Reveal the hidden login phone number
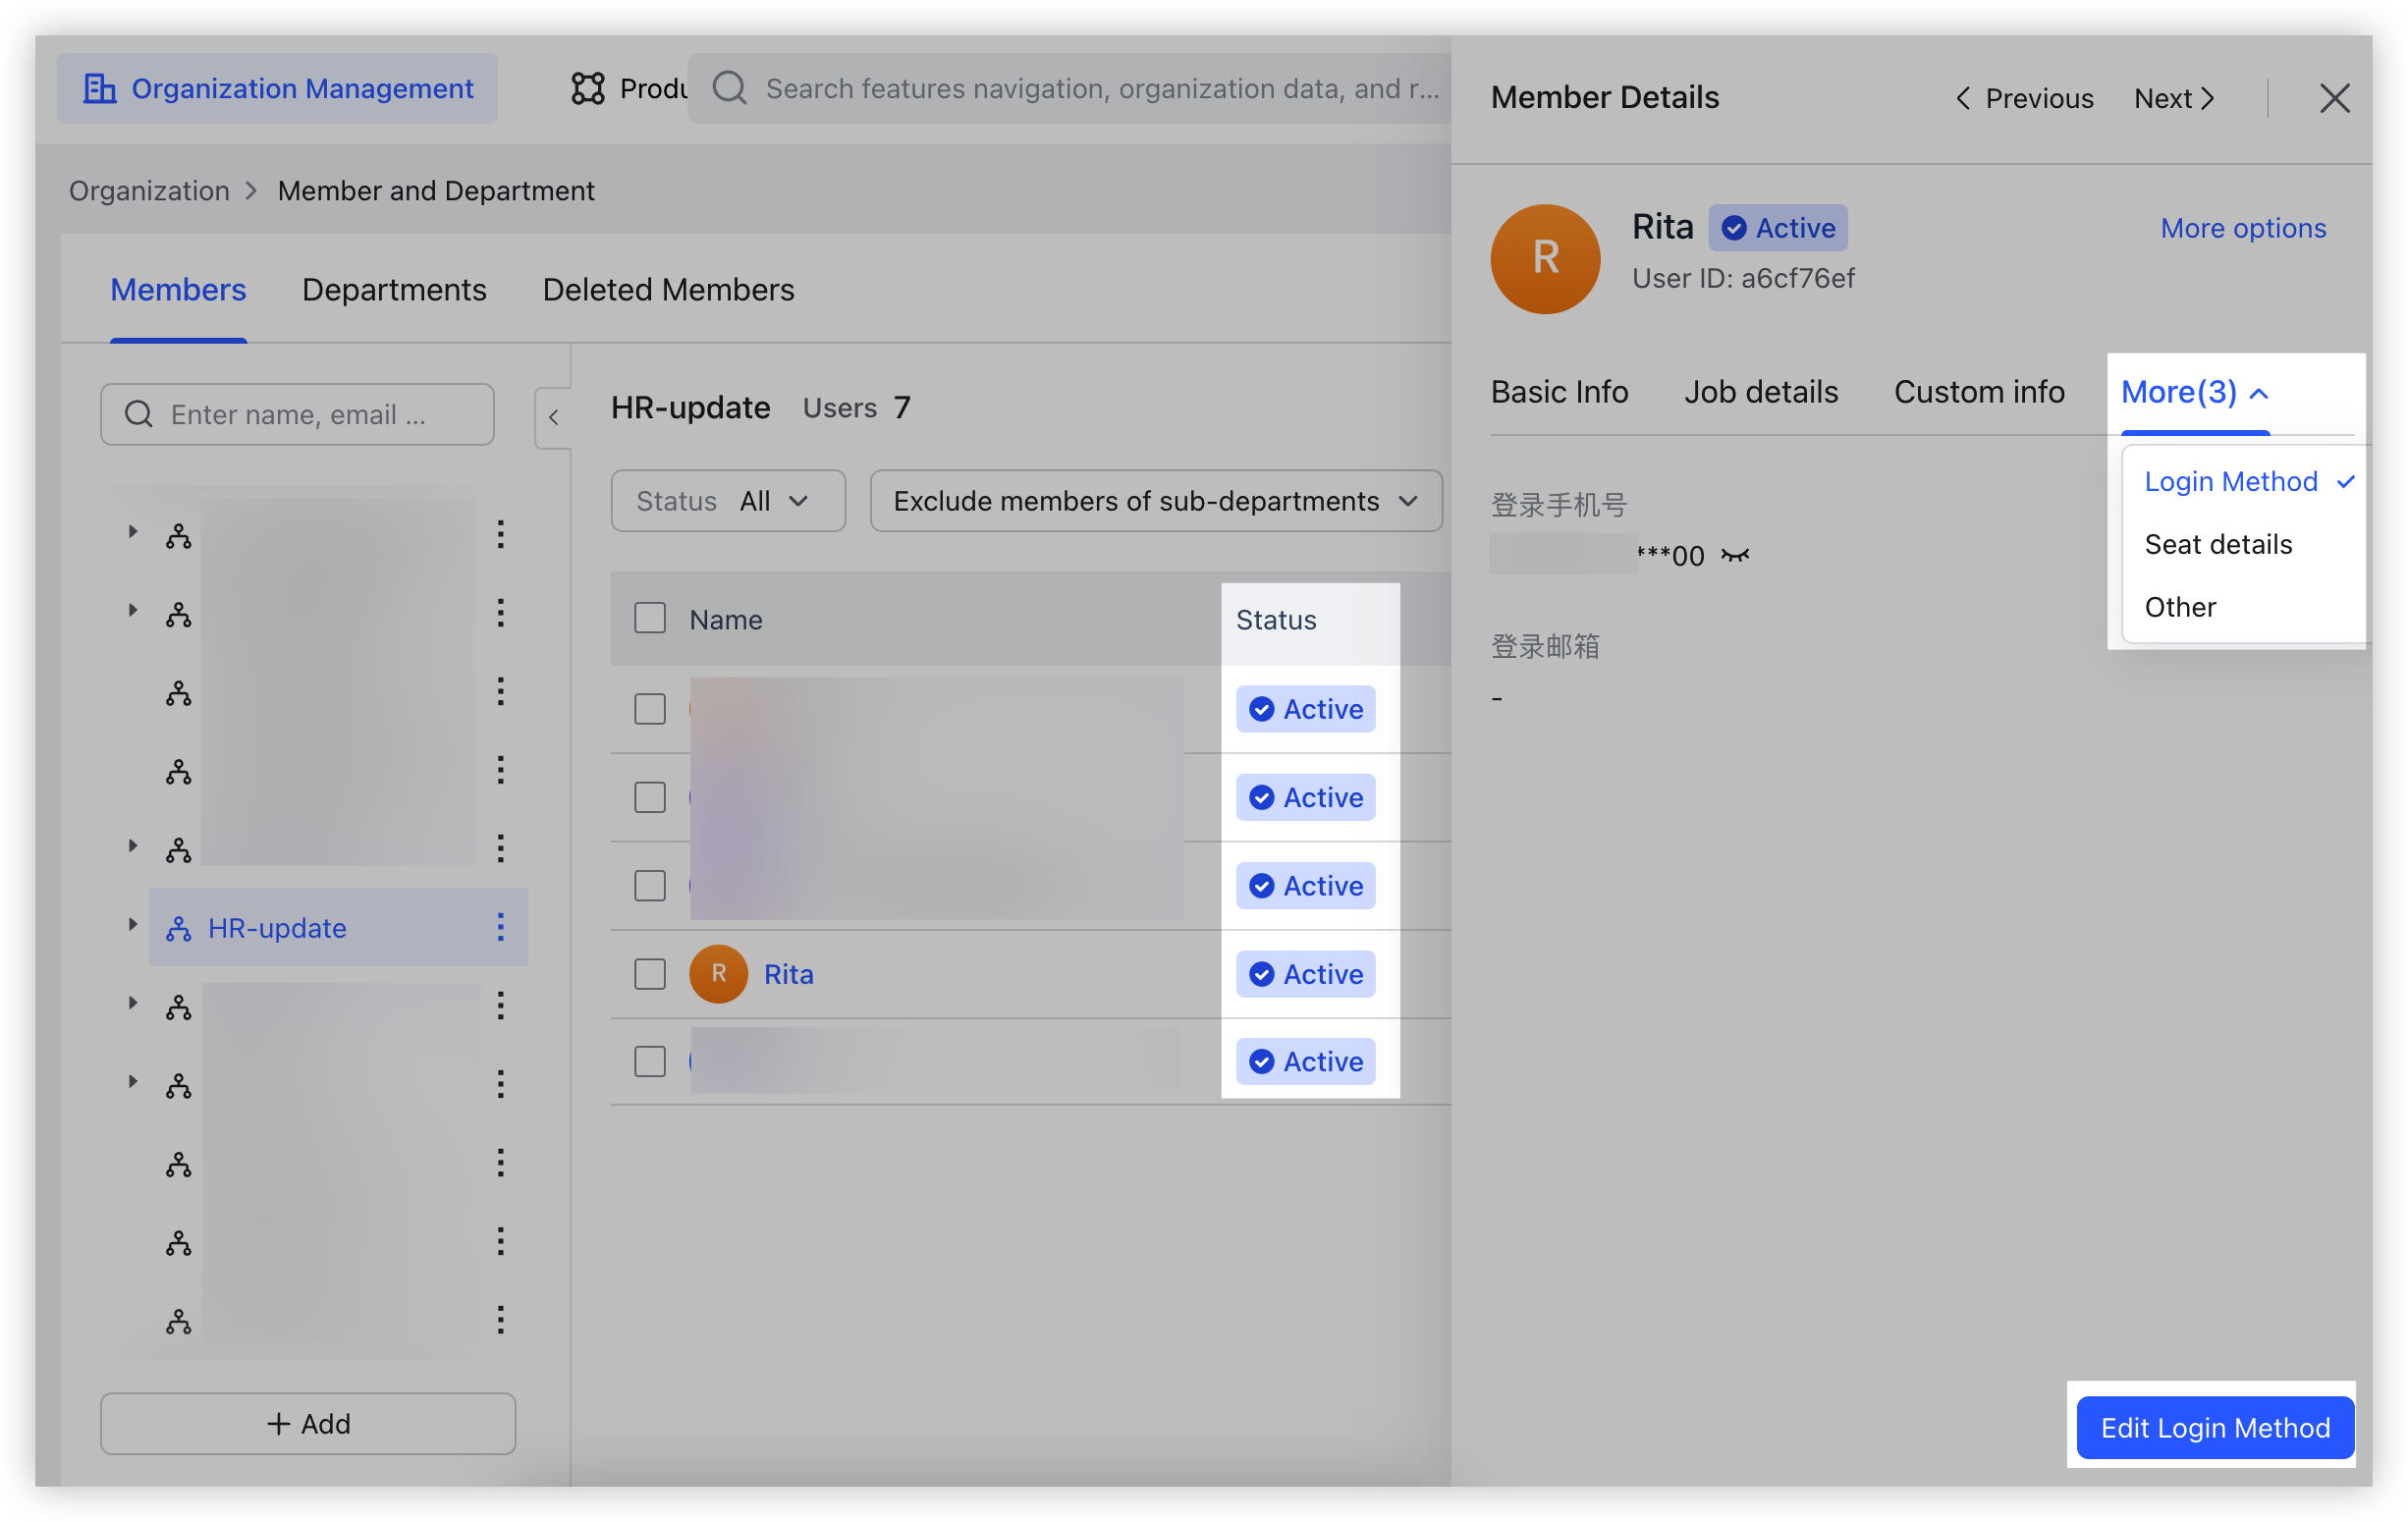This screenshot has width=2408, height=1522. tap(1735, 555)
